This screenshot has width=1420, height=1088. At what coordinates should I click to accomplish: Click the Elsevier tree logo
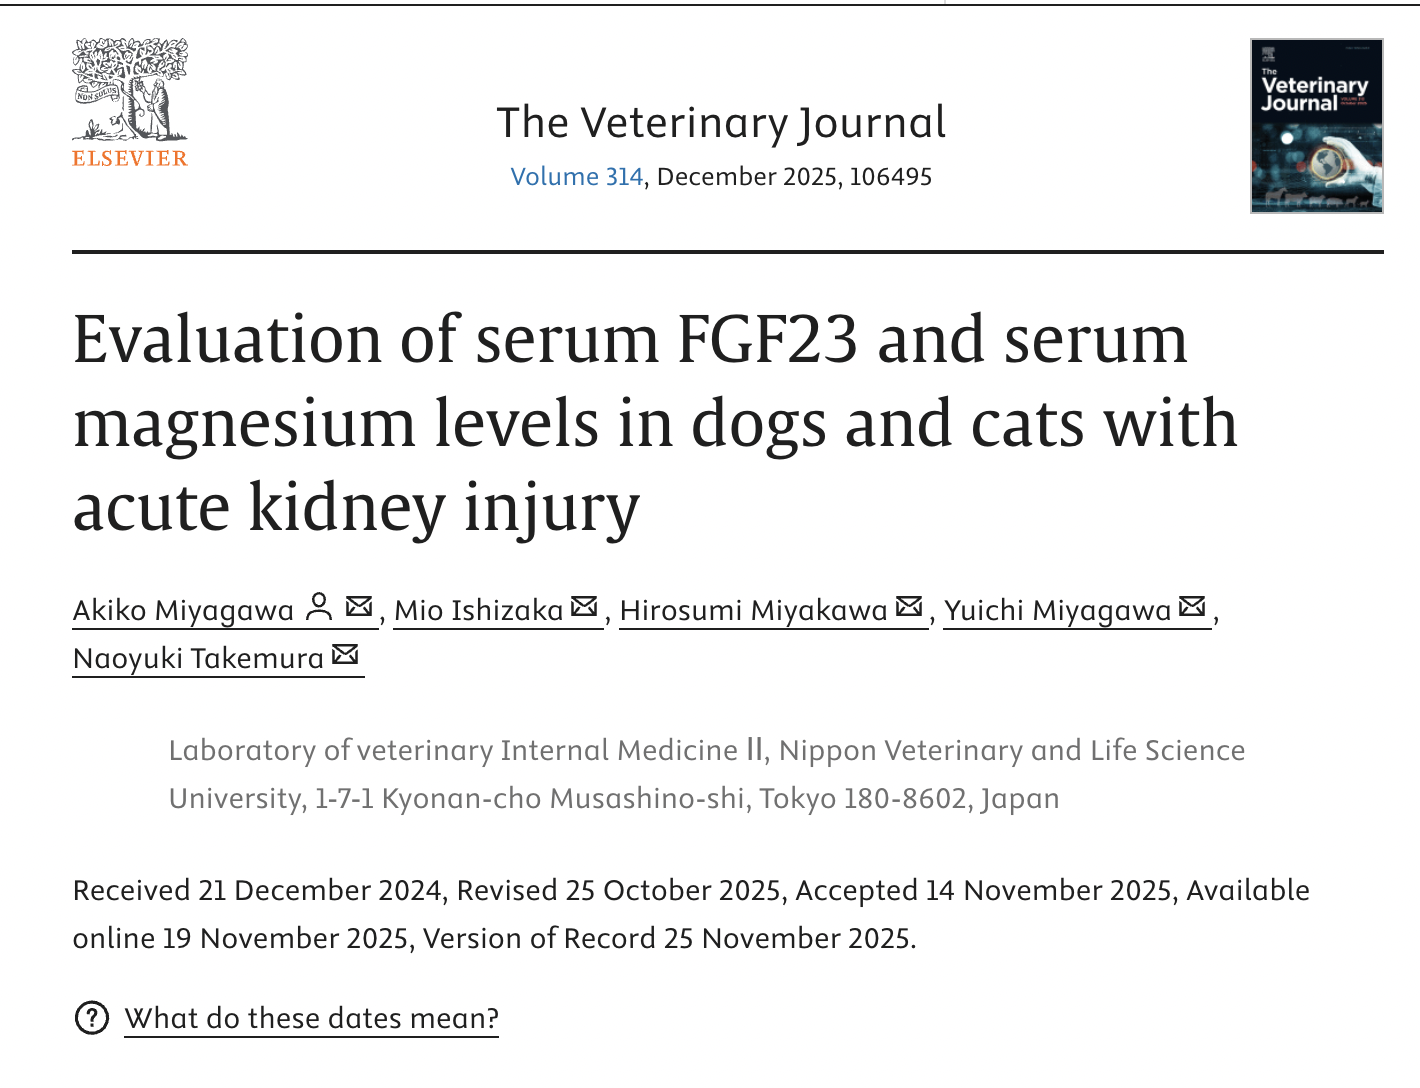130,90
